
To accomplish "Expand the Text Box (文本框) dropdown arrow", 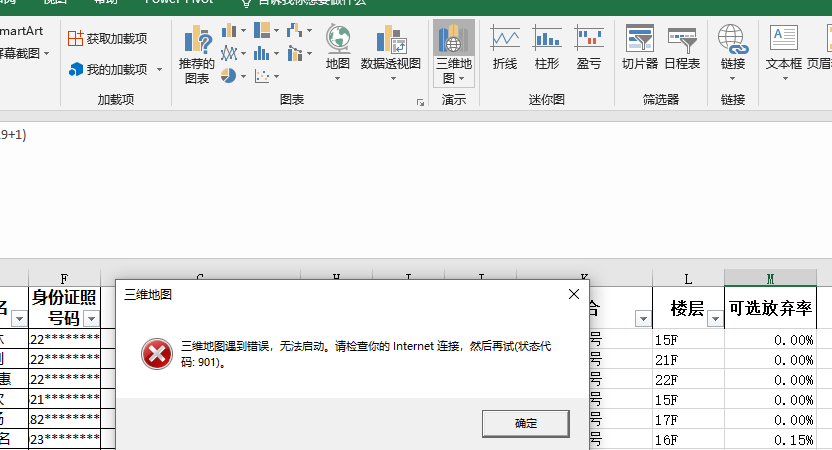I will [x=785, y=79].
